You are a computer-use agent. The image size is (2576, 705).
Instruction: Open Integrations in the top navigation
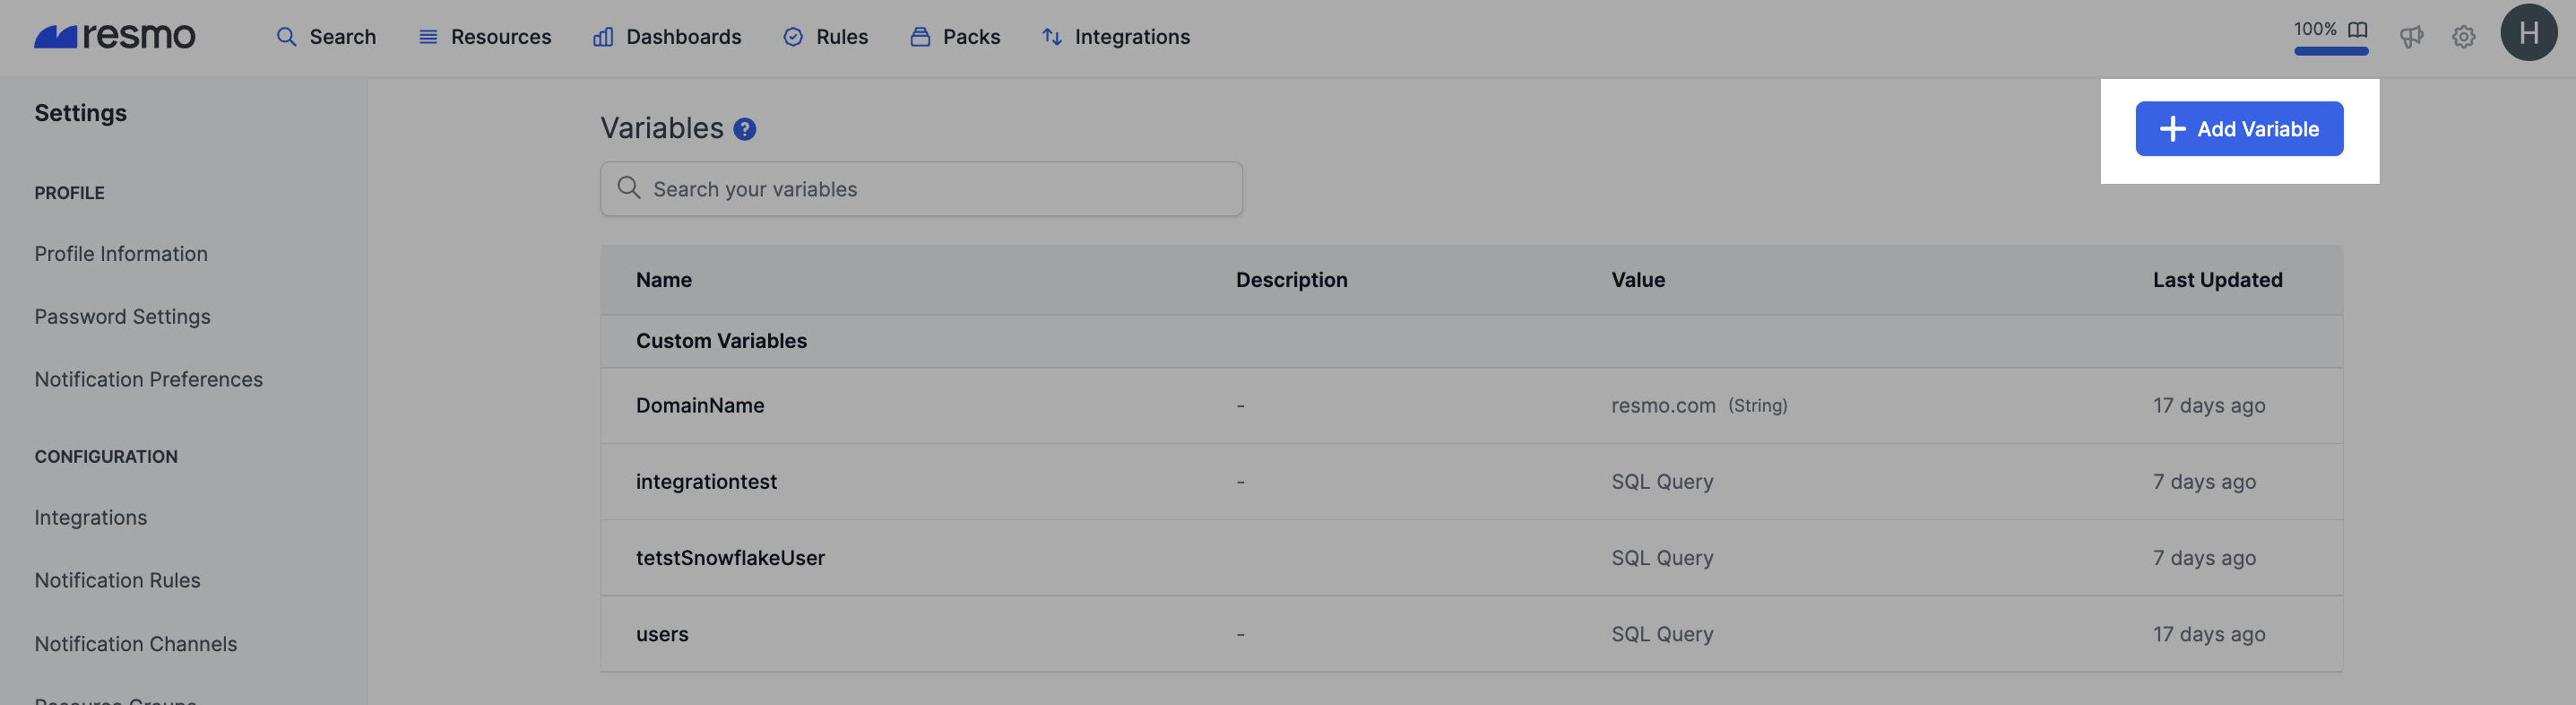click(x=1115, y=37)
